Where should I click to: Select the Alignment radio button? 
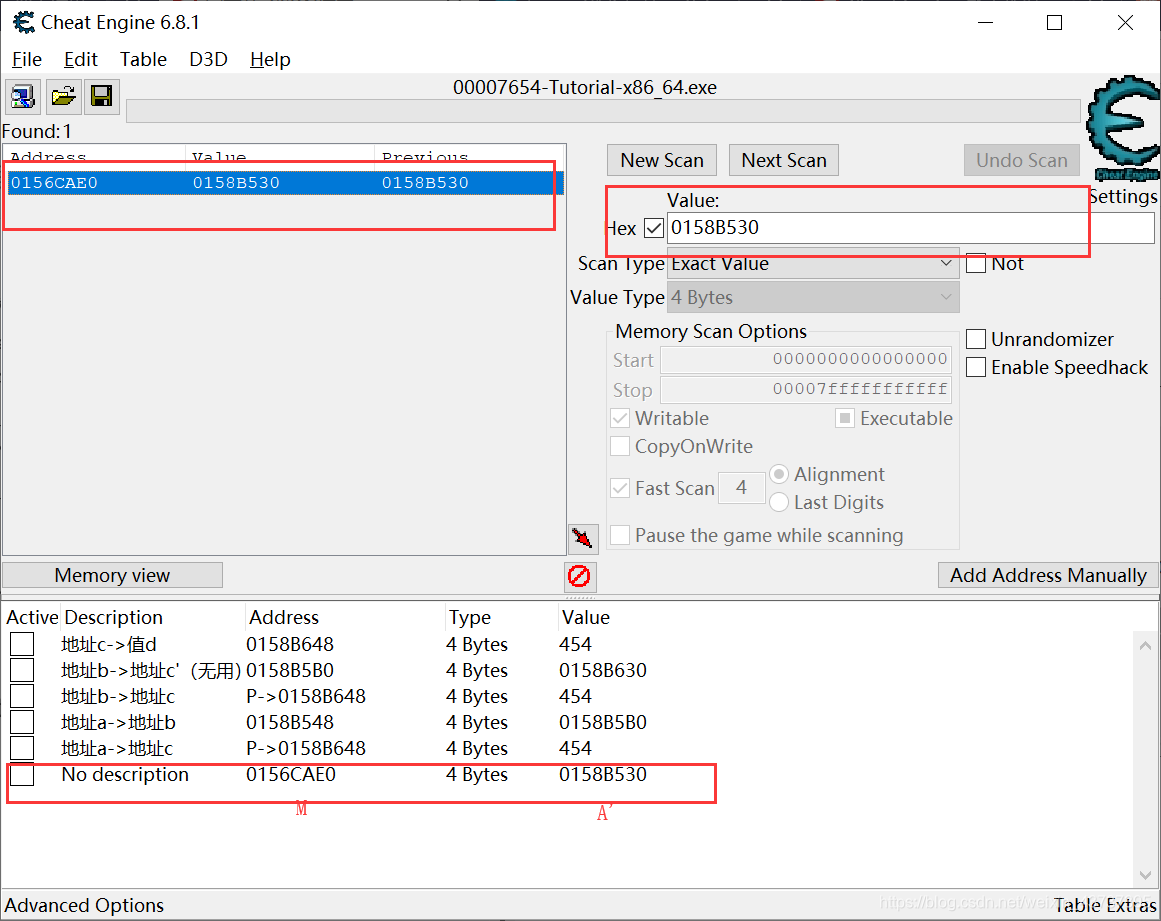779,474
